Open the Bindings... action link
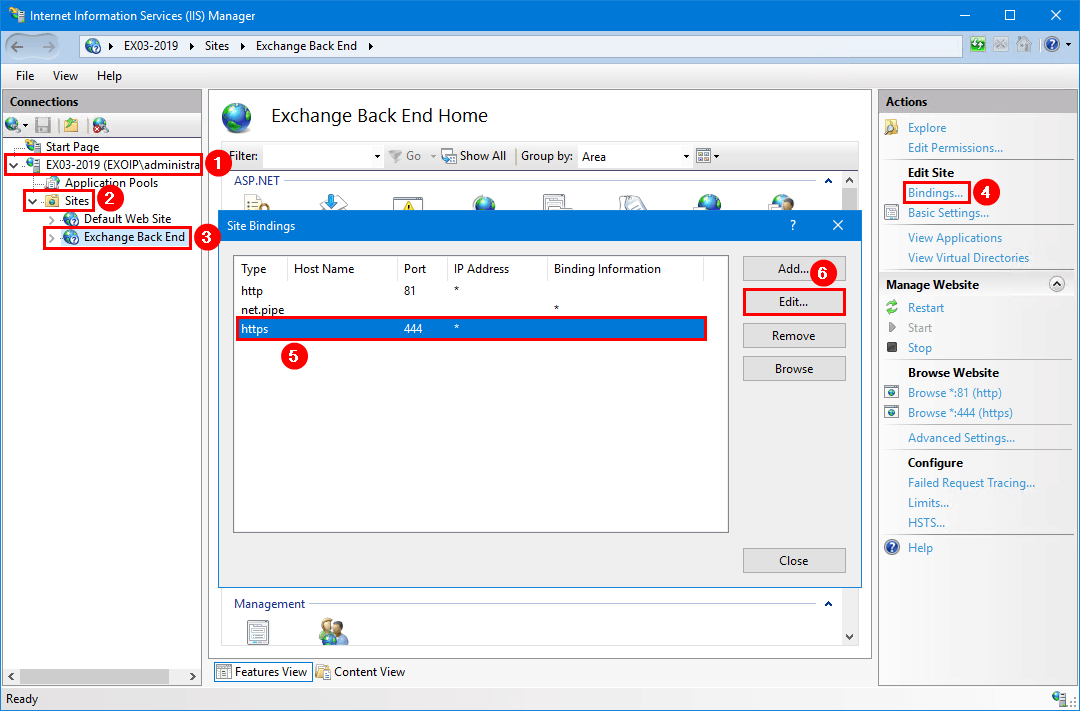This screenshot has width=1080, height=711. [x=935, y=193]
